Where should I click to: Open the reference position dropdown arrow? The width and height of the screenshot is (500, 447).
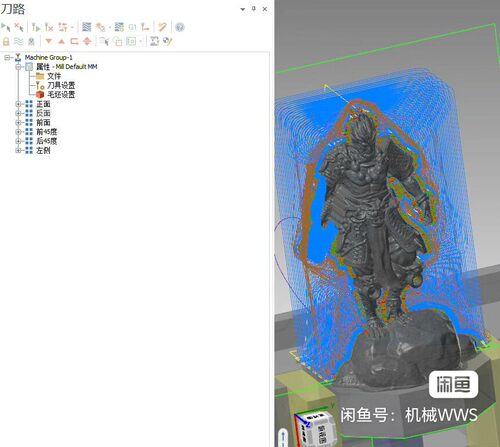tap(141, 41)
